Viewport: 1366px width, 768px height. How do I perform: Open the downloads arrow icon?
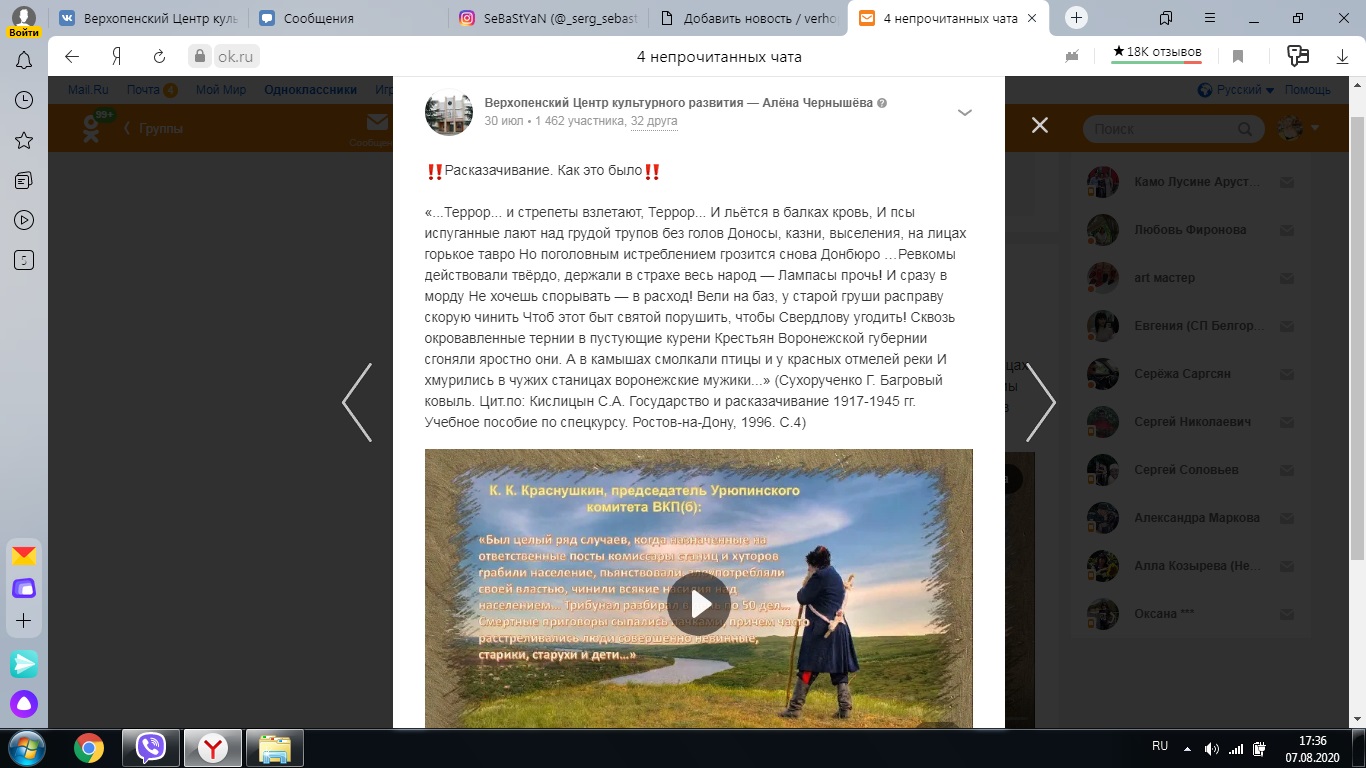[1342, 57]
